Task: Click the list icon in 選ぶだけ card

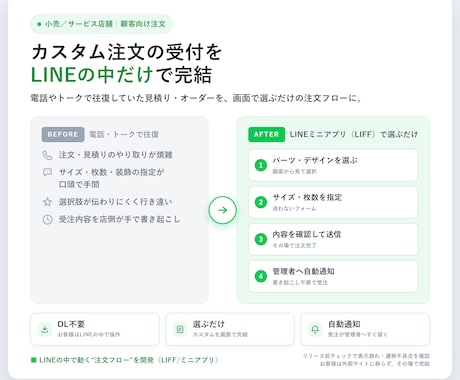Action: (x=180, y=329)
